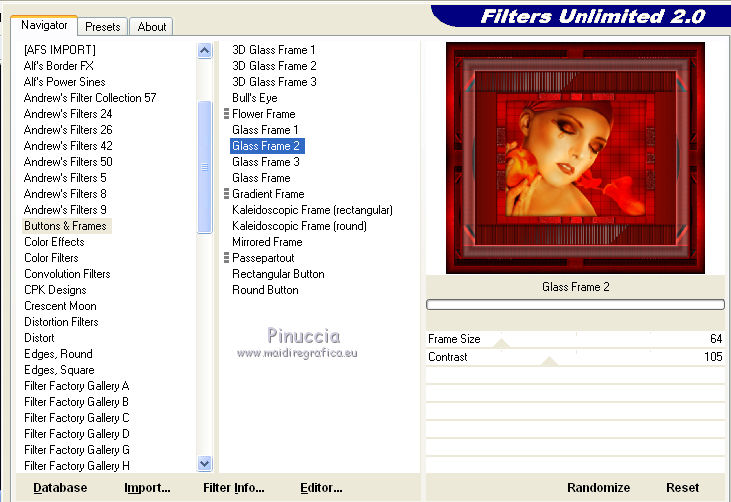Select Distortion Filters category

62,322
